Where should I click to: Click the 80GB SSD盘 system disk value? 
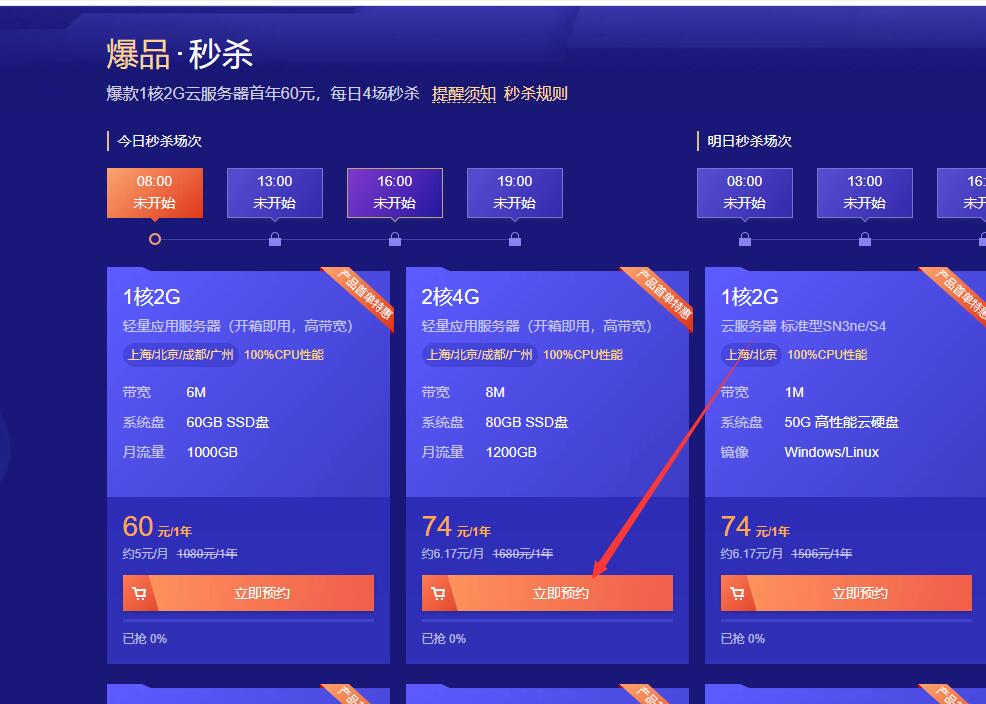point(527,422)
